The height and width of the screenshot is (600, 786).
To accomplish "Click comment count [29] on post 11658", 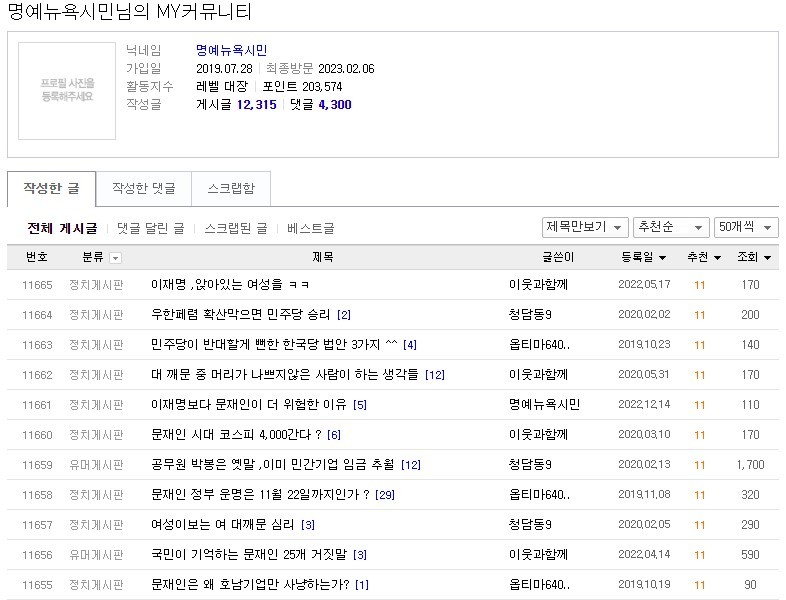I will (x=385, y=495).
